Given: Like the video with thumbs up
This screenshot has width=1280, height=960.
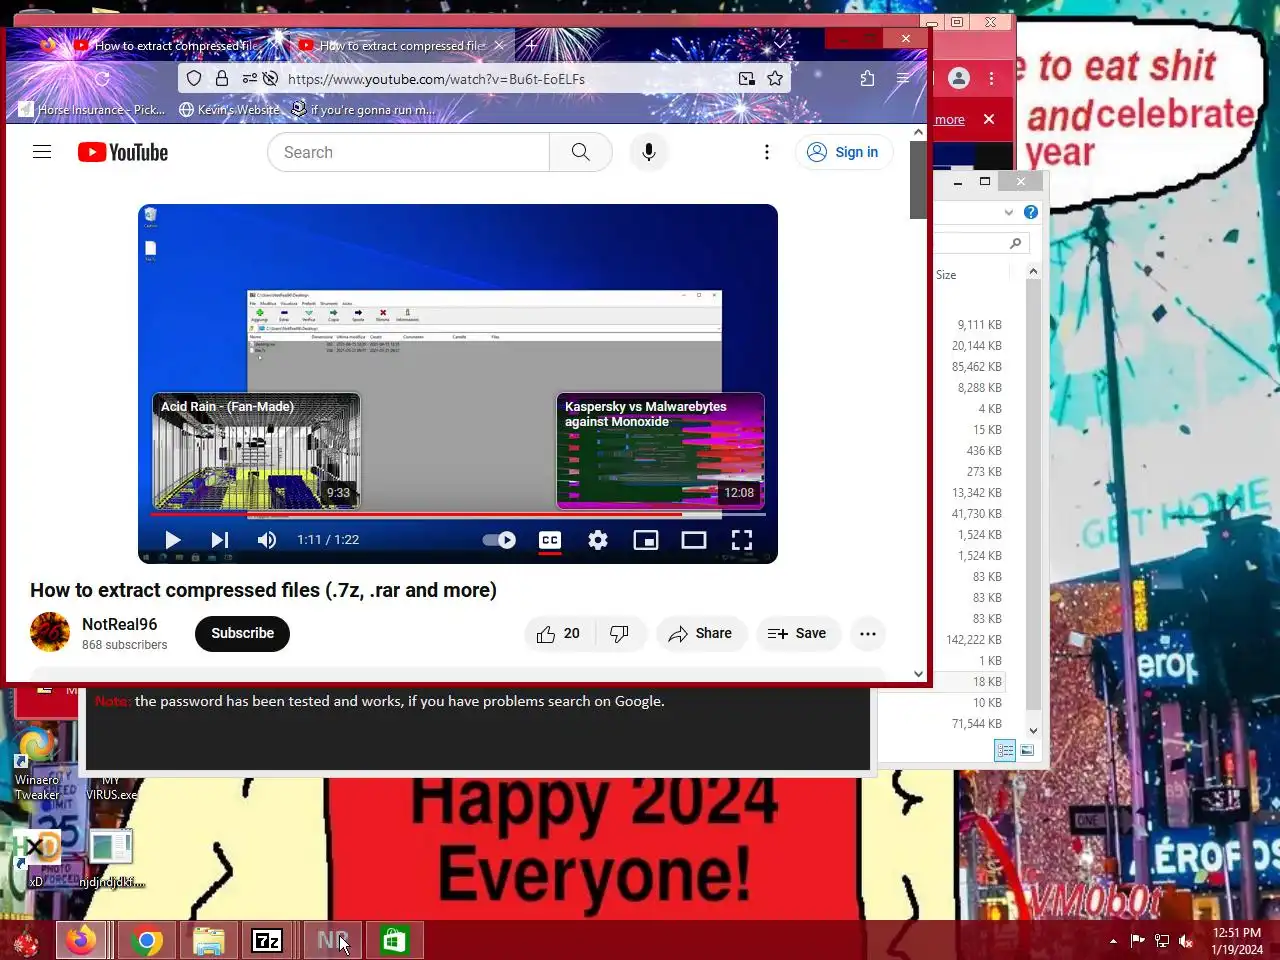Looking at the screenshot, I should [559, 634].
